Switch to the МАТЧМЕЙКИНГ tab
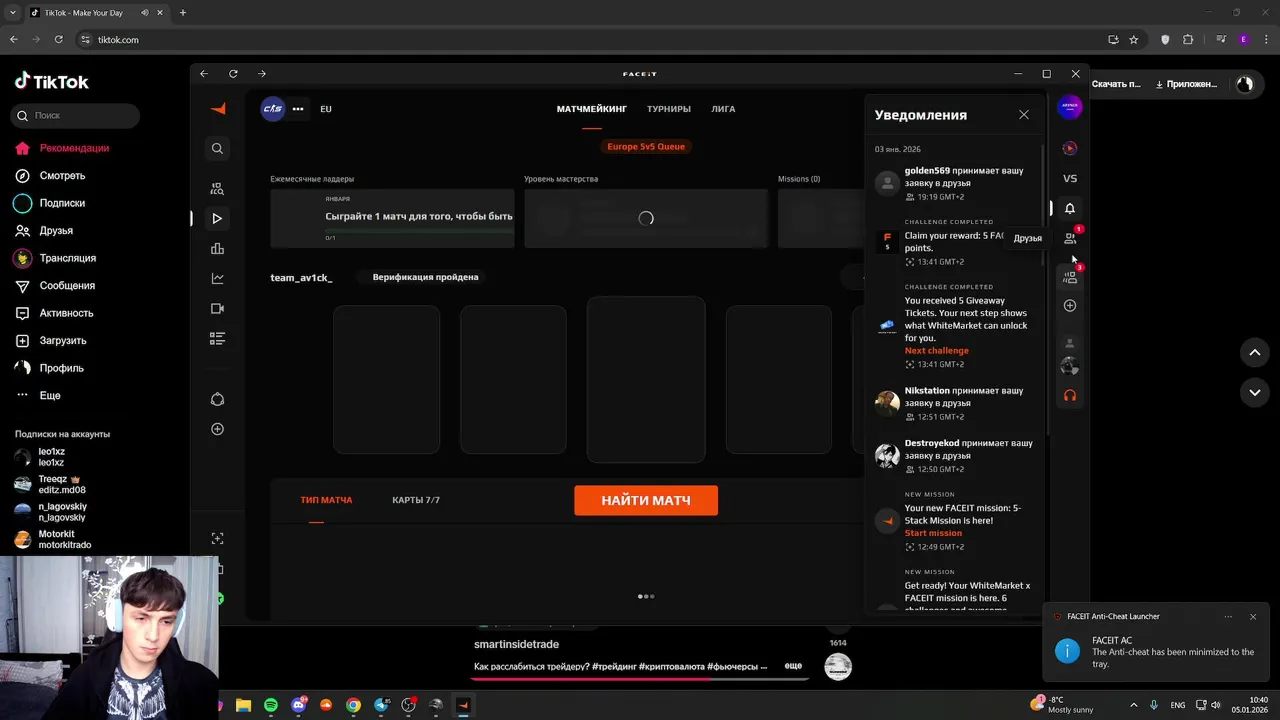The width and height of the screenshot is (1280, 720). (592, 109)
